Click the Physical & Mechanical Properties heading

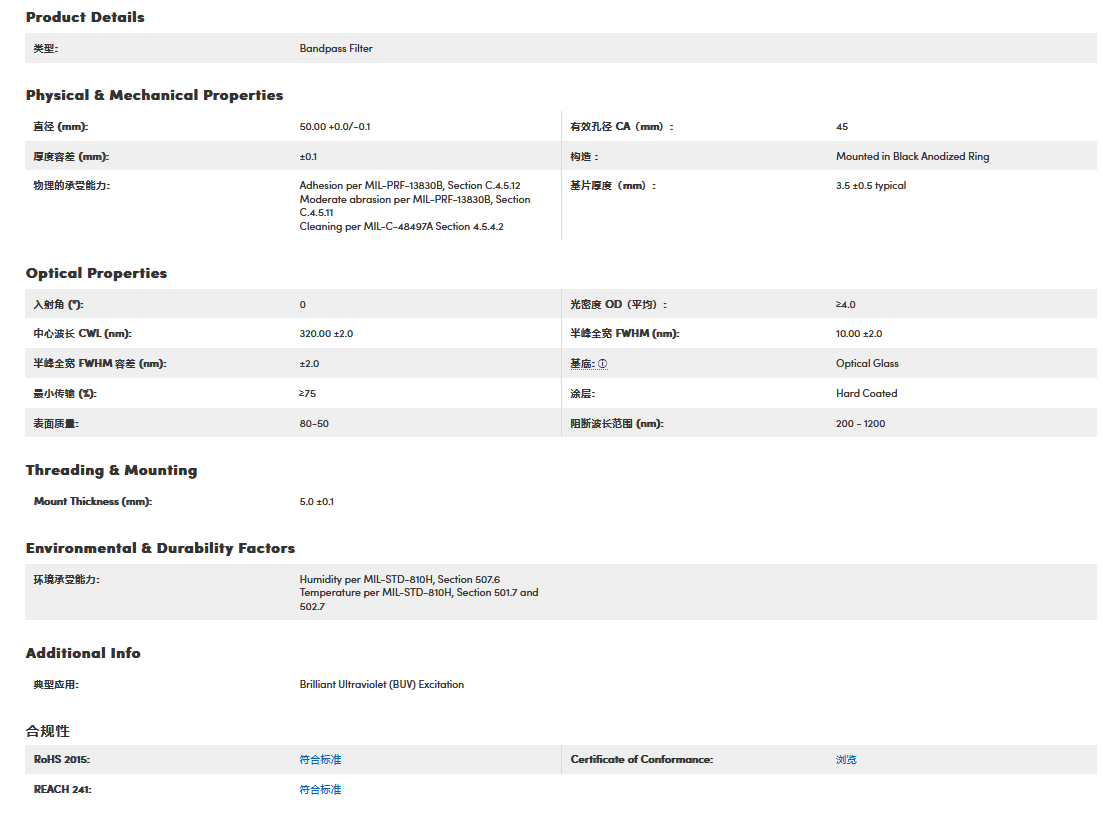[154, 95]
